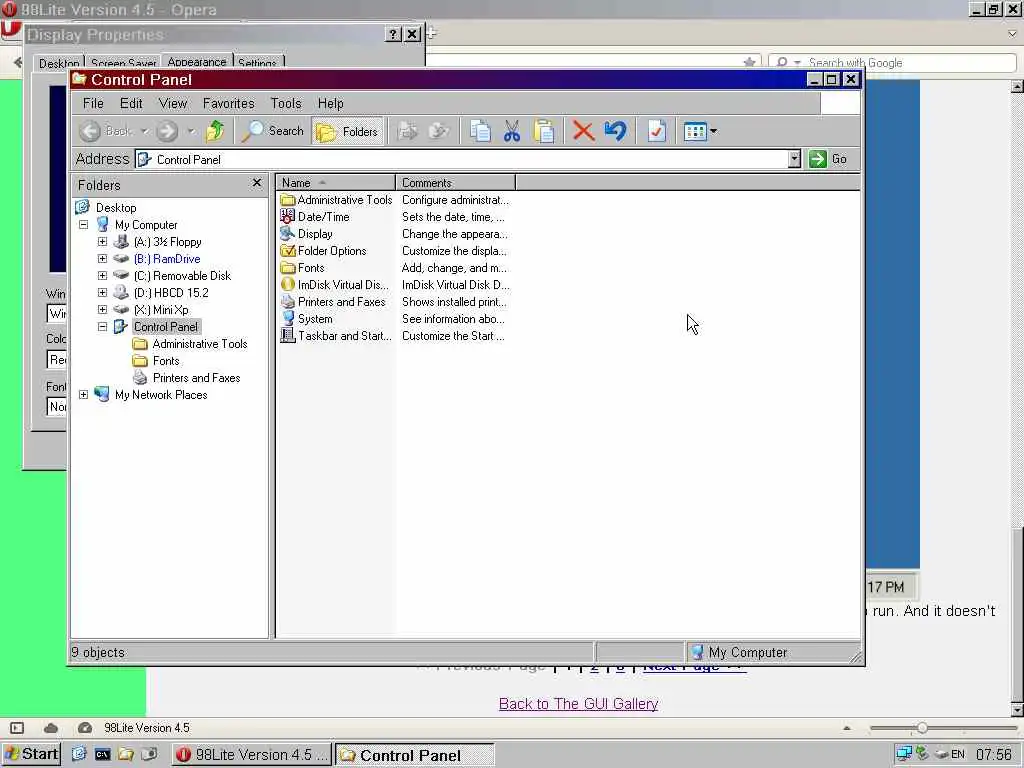Expand the (D:) HBCD 15.2 node
This screenshot has width=1024, height=768.
(x=103, y=293)
